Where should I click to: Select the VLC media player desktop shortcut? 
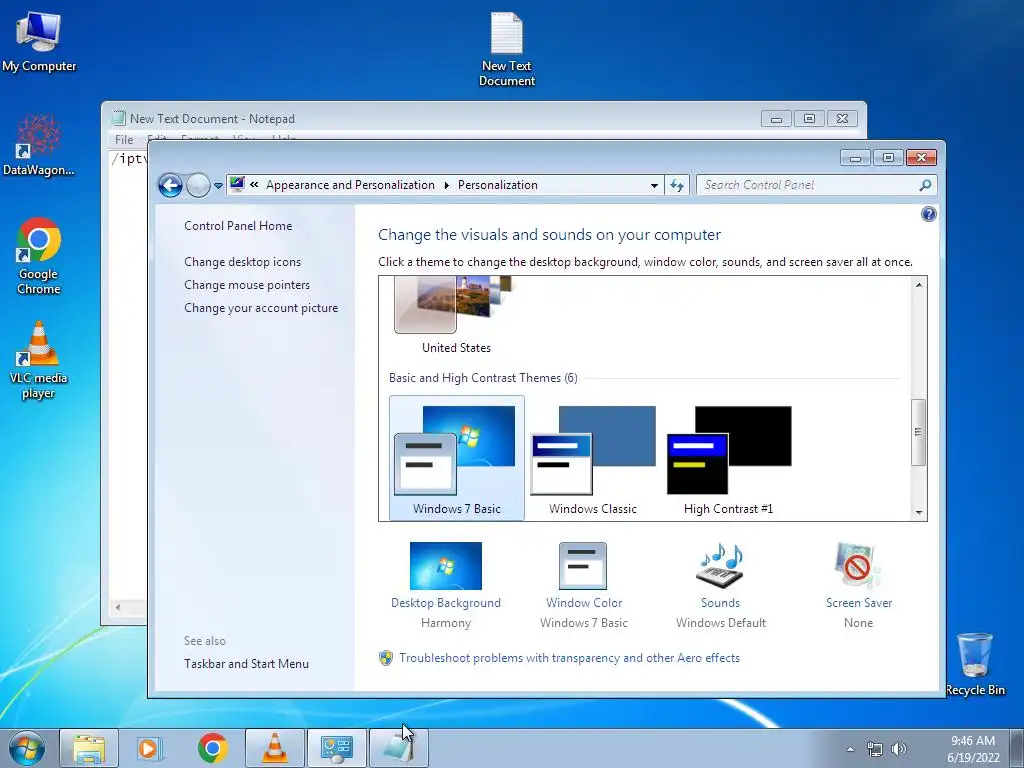(39, 360)
